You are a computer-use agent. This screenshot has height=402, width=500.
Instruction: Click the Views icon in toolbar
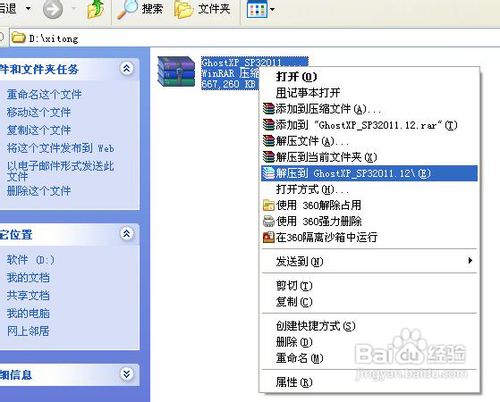[x=256, y=9]
